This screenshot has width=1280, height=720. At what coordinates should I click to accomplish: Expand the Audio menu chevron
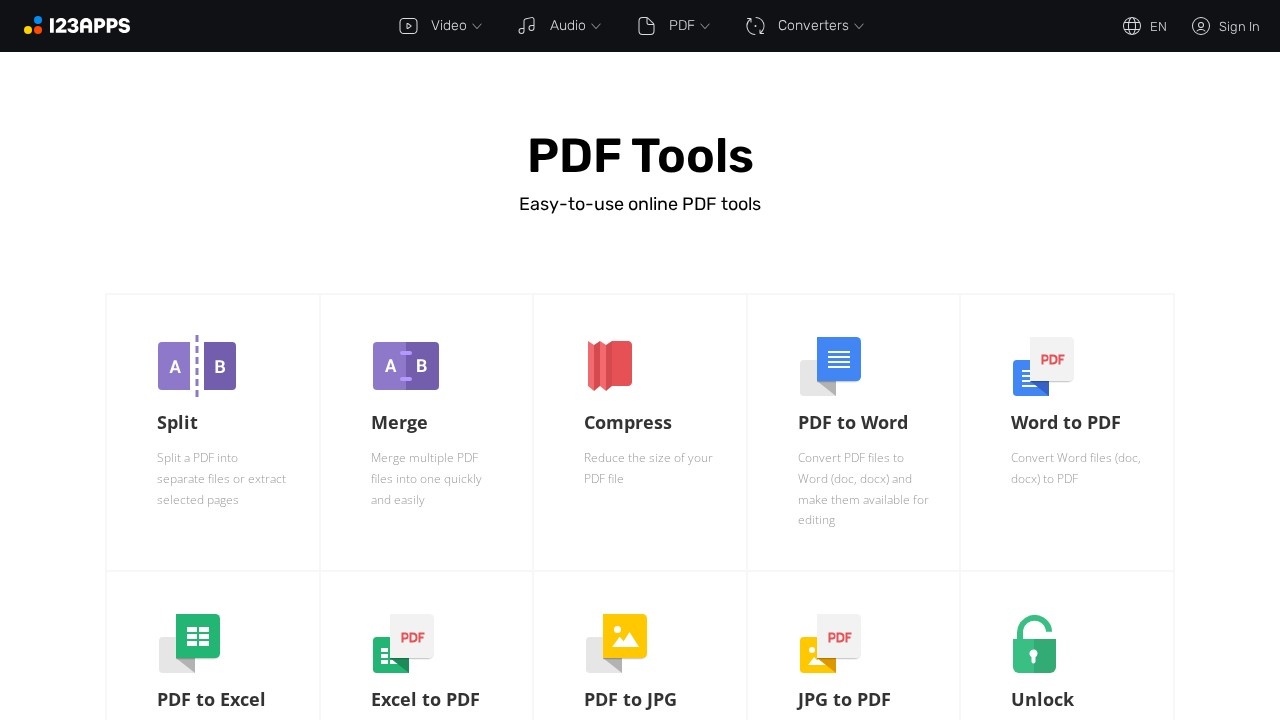(596, 27)
